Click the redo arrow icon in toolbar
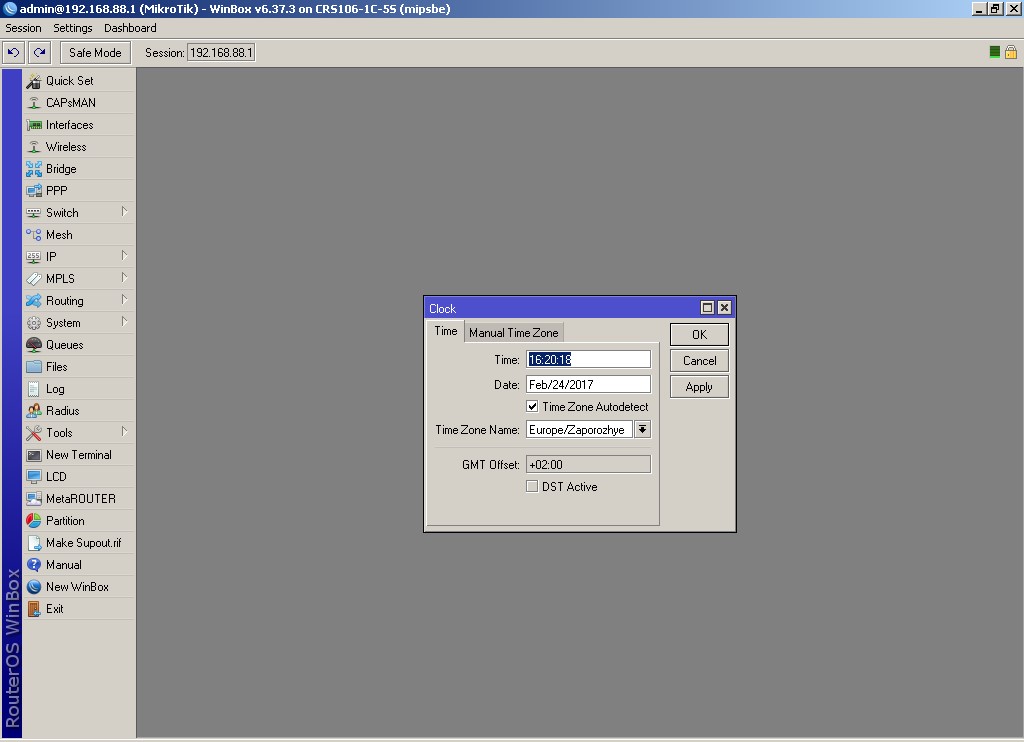The image size is (1024, 742). 39,52
